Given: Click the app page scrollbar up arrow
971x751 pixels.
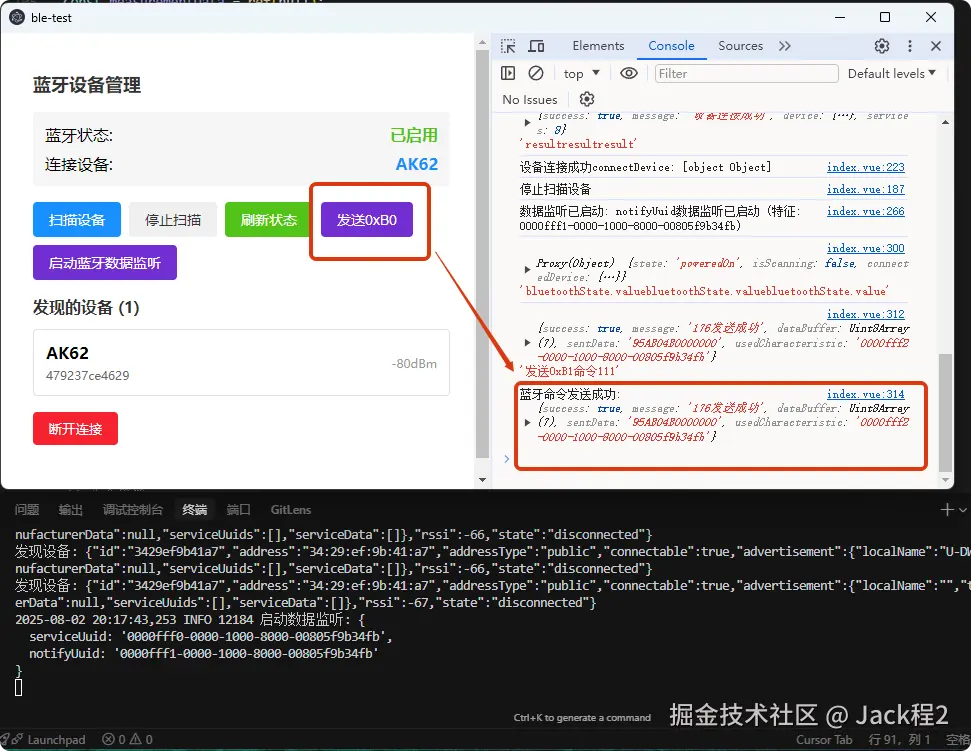Looking at the screenshot, I should 482,43.
